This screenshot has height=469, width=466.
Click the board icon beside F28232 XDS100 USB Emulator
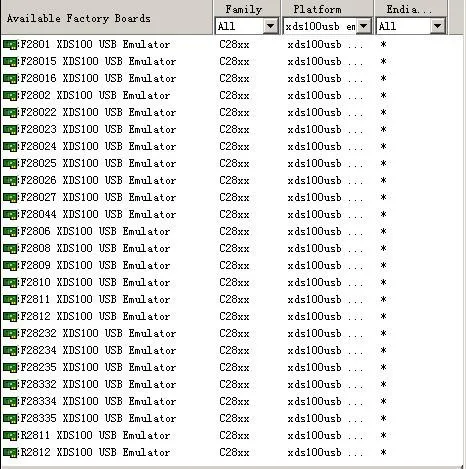[x=10, y=334]
